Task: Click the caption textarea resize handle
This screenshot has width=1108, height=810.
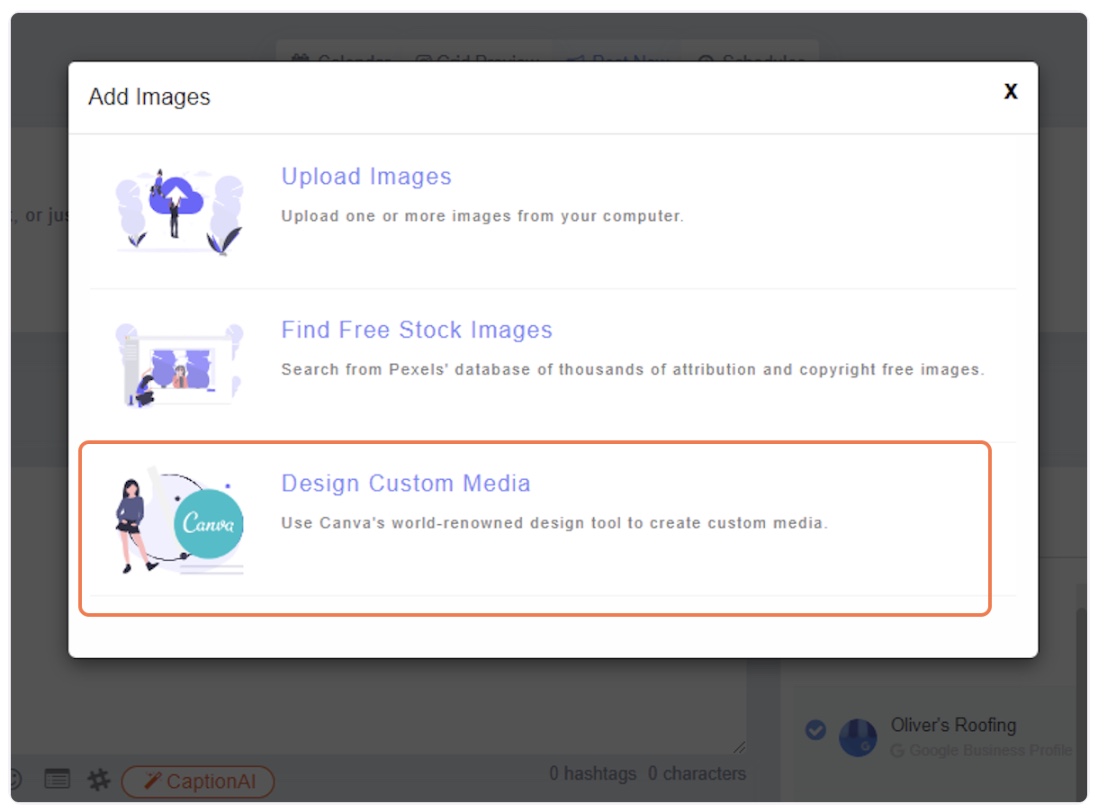Action: (x=739, y=746)
